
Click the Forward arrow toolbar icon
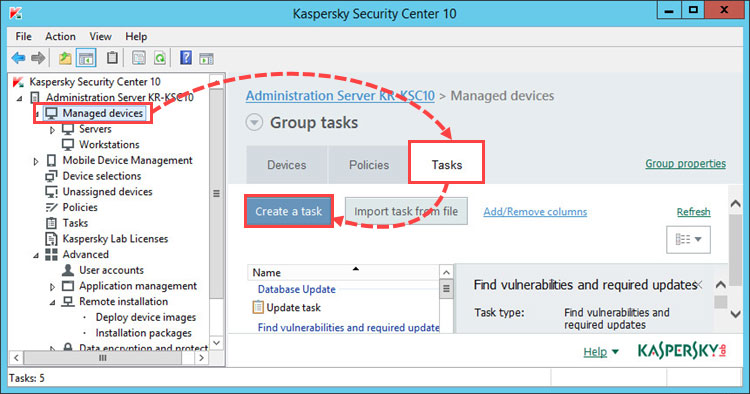[x=38, y=58]
